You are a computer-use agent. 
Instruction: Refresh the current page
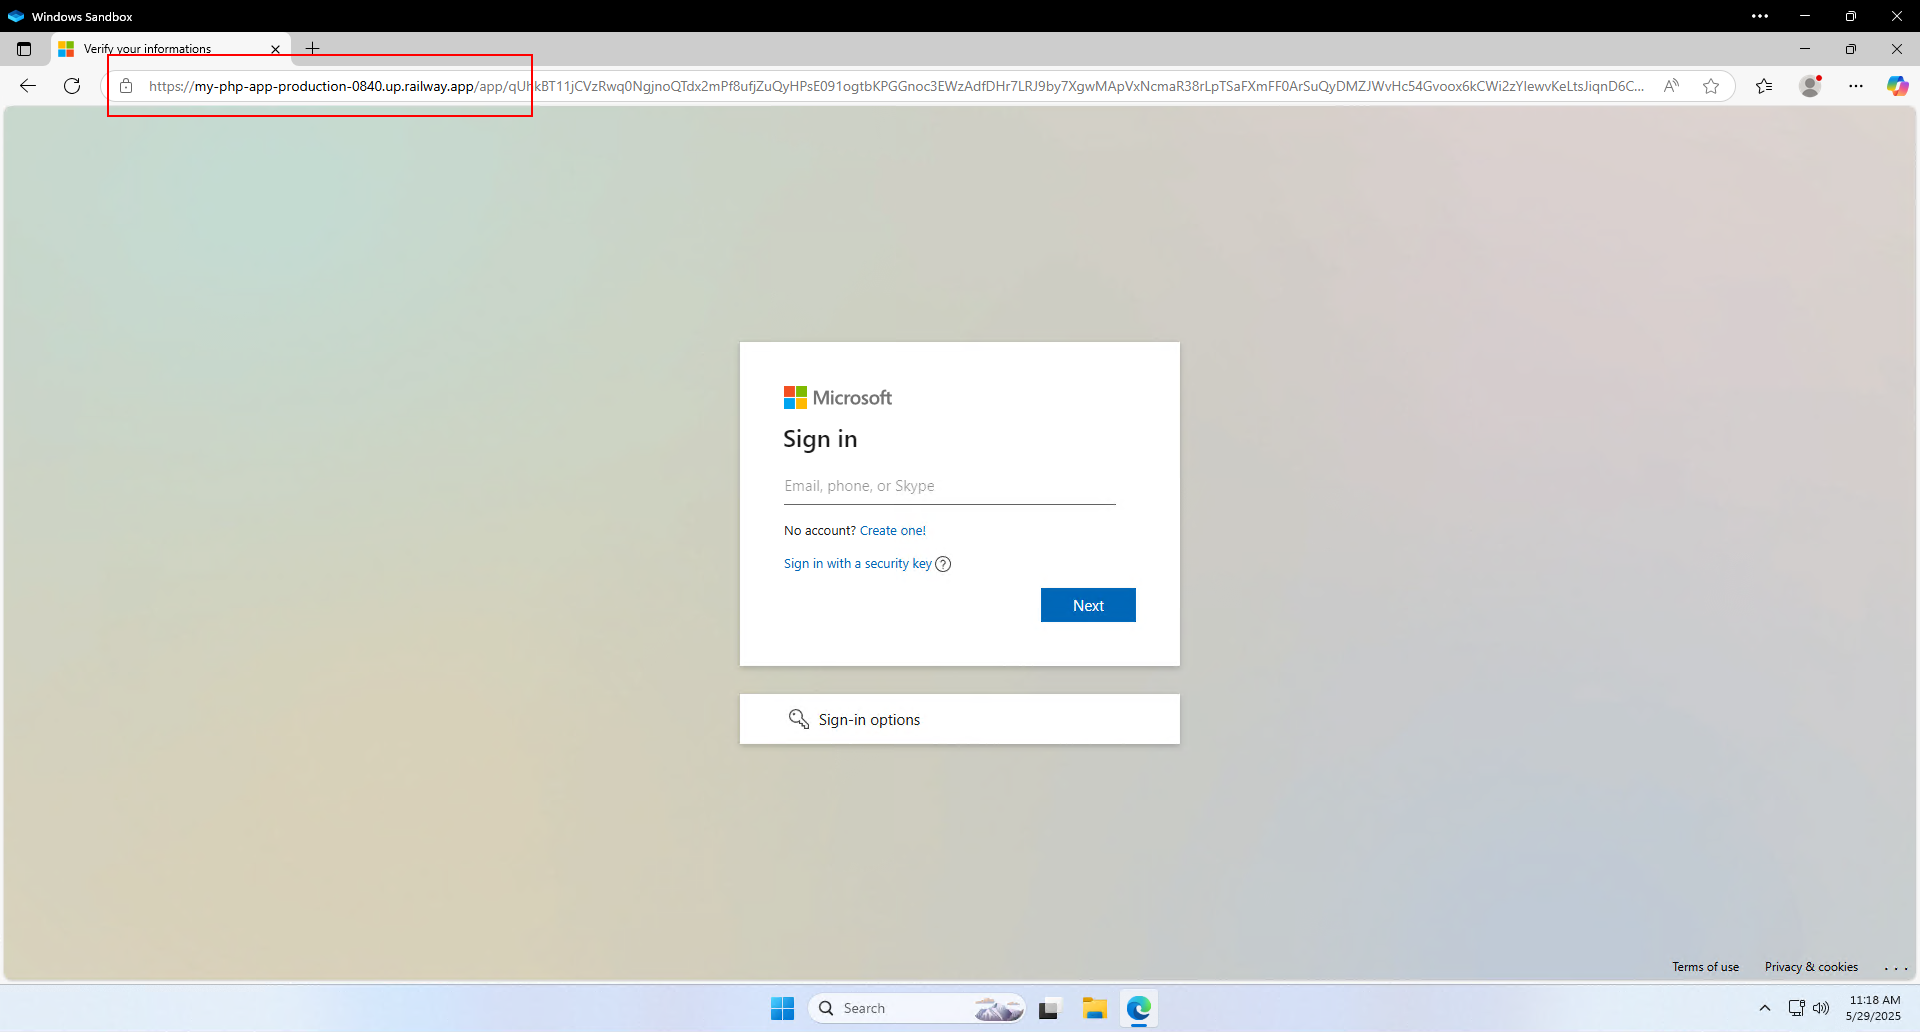pos(72,86)
